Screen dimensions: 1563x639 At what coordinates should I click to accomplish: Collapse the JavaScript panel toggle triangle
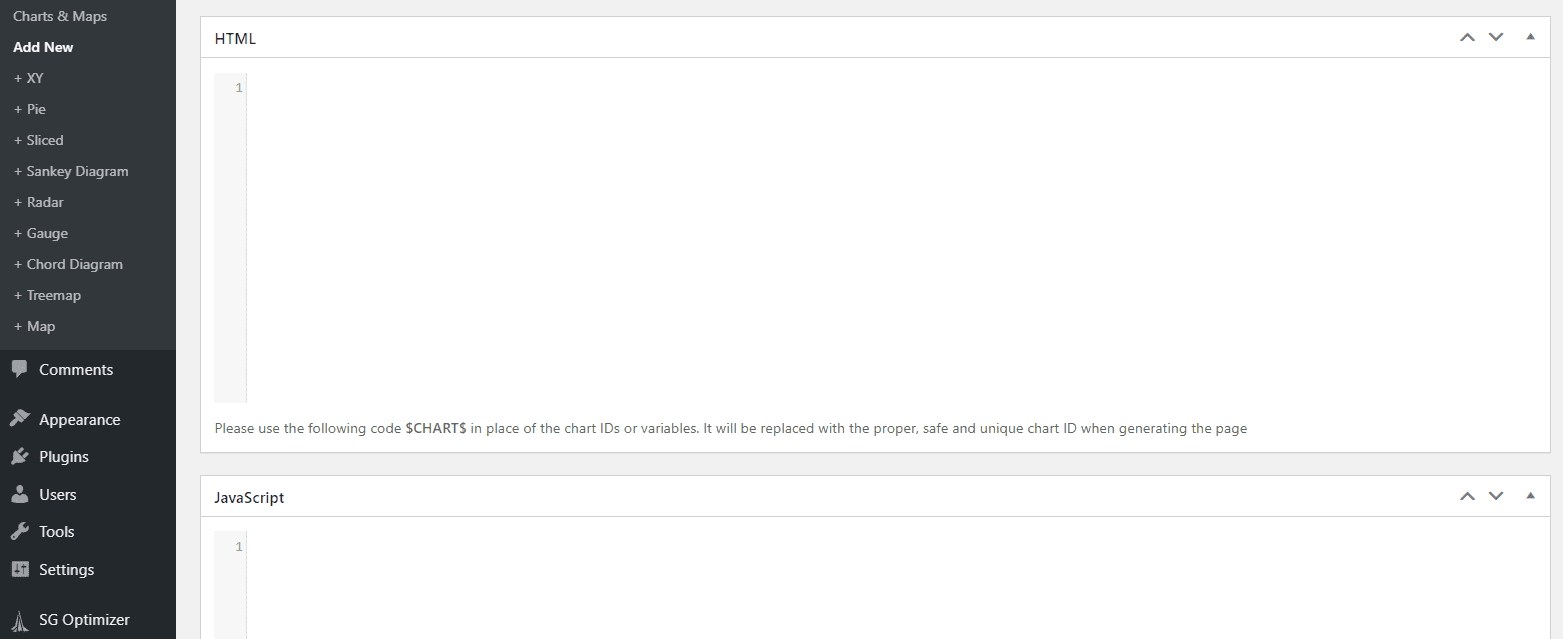pyautogui.click(x=1530, y=495)
